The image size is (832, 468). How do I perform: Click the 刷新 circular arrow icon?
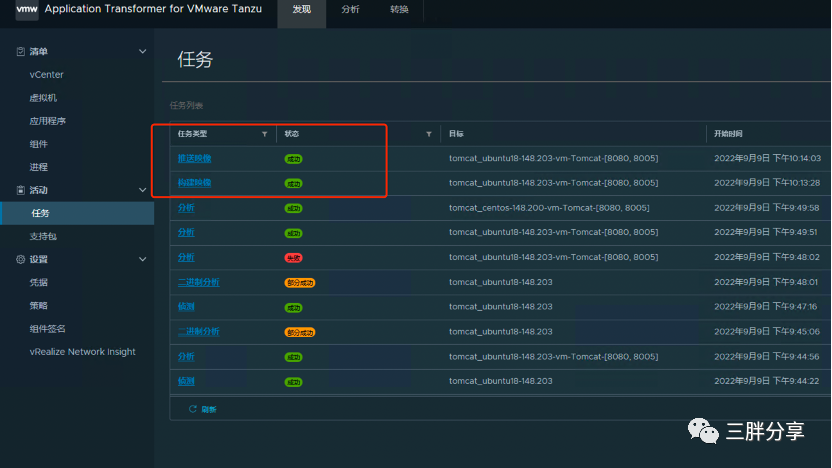[193, 409]
